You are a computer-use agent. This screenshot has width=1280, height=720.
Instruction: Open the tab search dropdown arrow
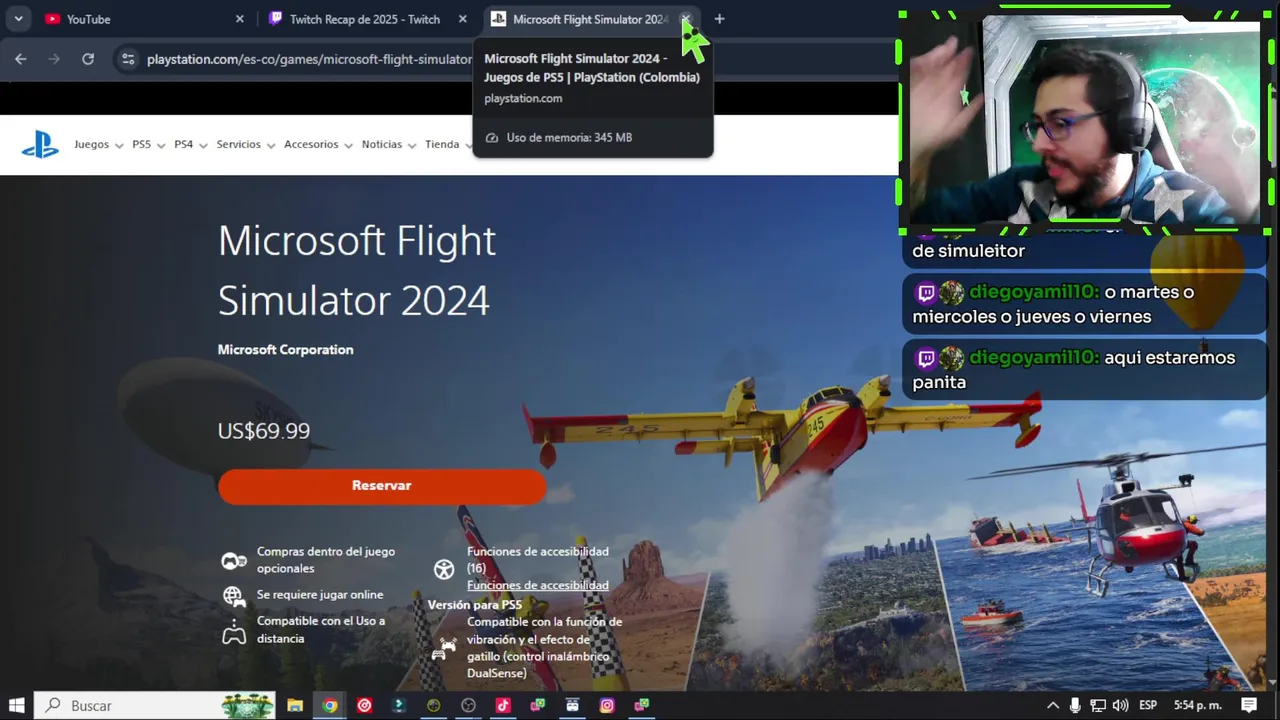coord(18,19)
